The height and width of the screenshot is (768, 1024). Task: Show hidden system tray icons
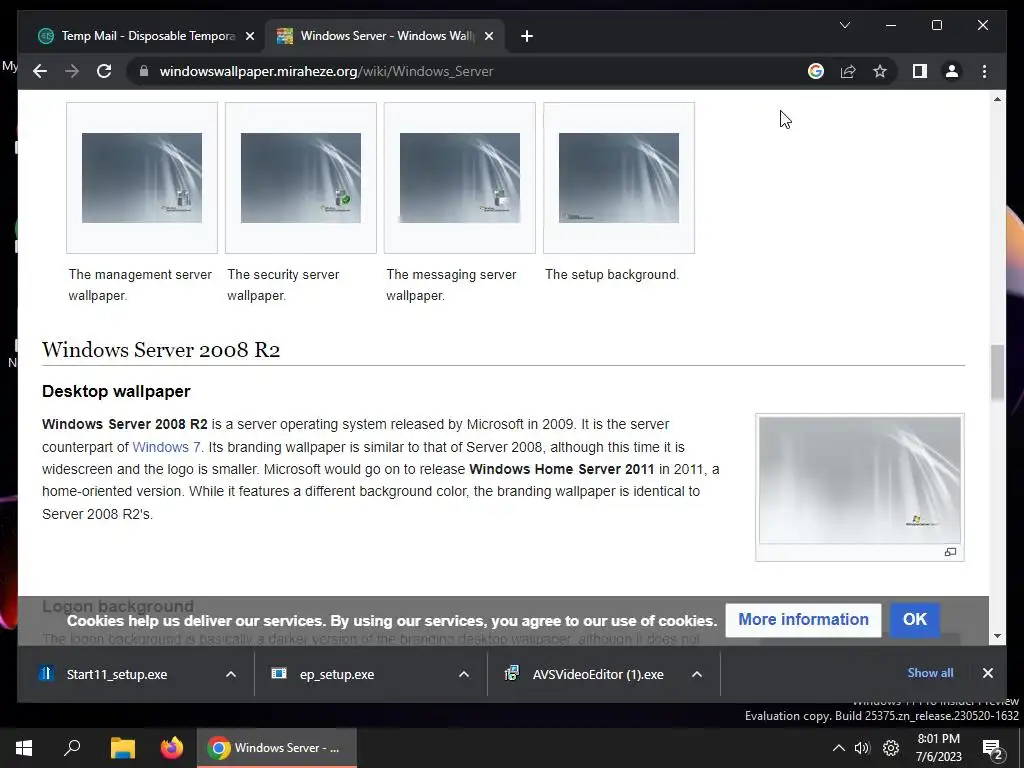pyautogui.click(x=839, y=748)
